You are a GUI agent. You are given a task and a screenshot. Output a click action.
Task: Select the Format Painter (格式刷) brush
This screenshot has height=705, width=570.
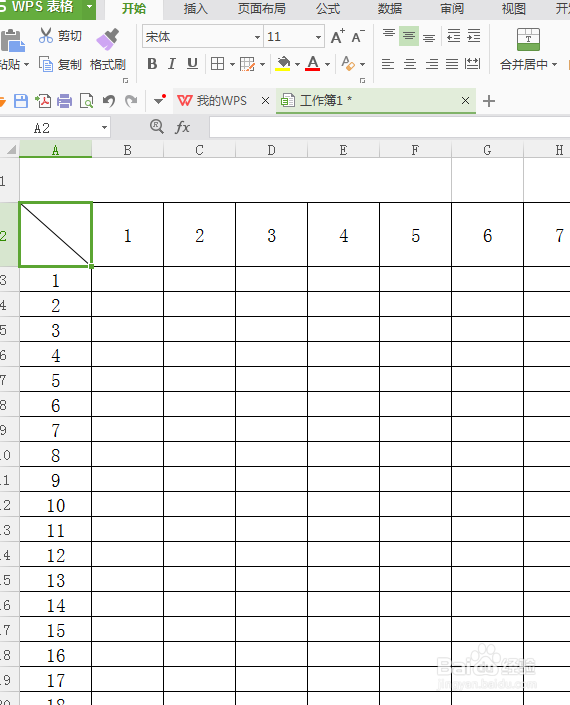pos(107,40)
